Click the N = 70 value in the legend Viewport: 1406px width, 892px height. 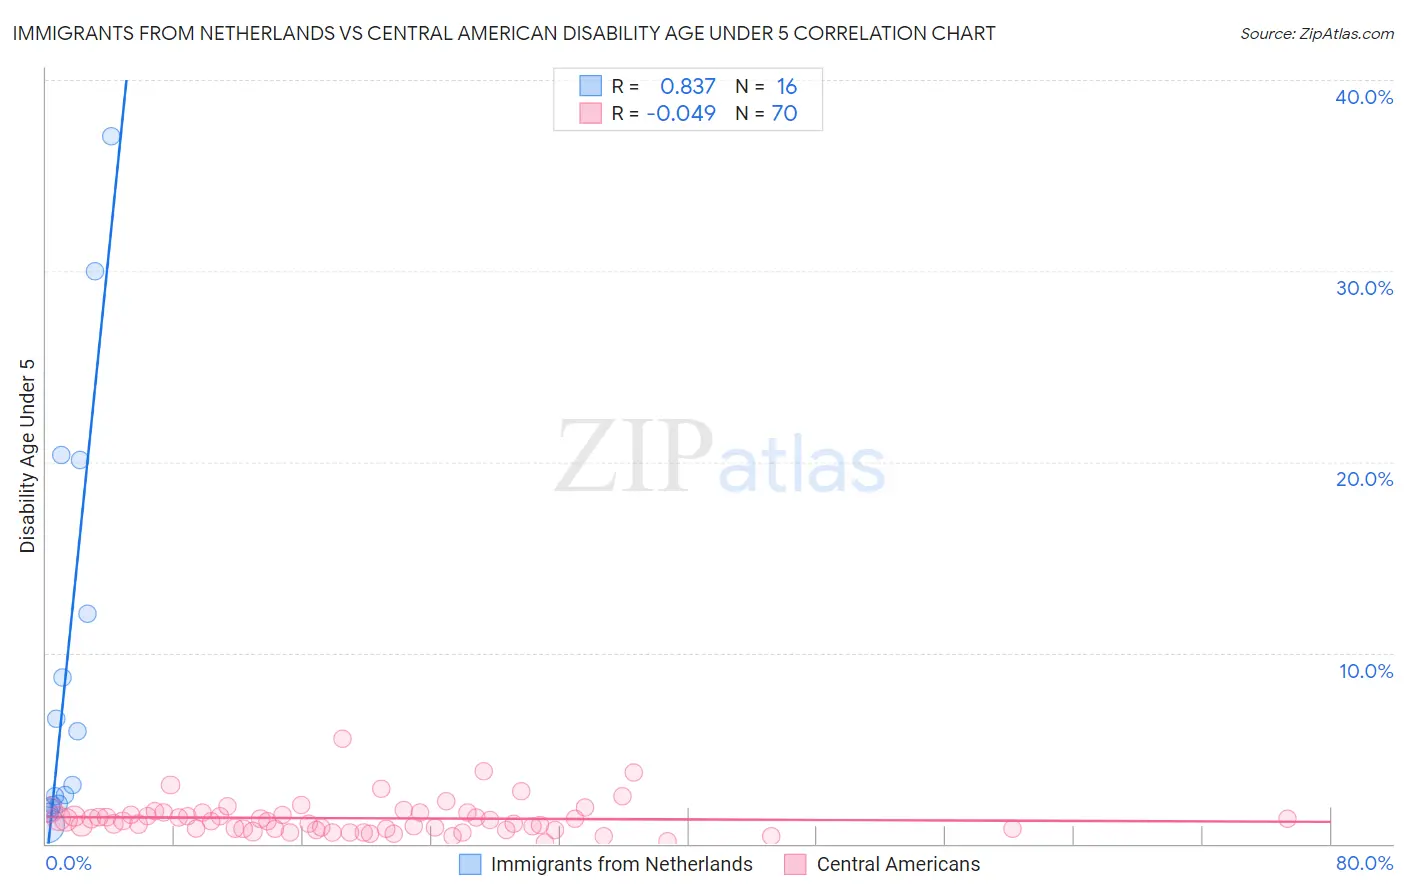coord(766,113)
